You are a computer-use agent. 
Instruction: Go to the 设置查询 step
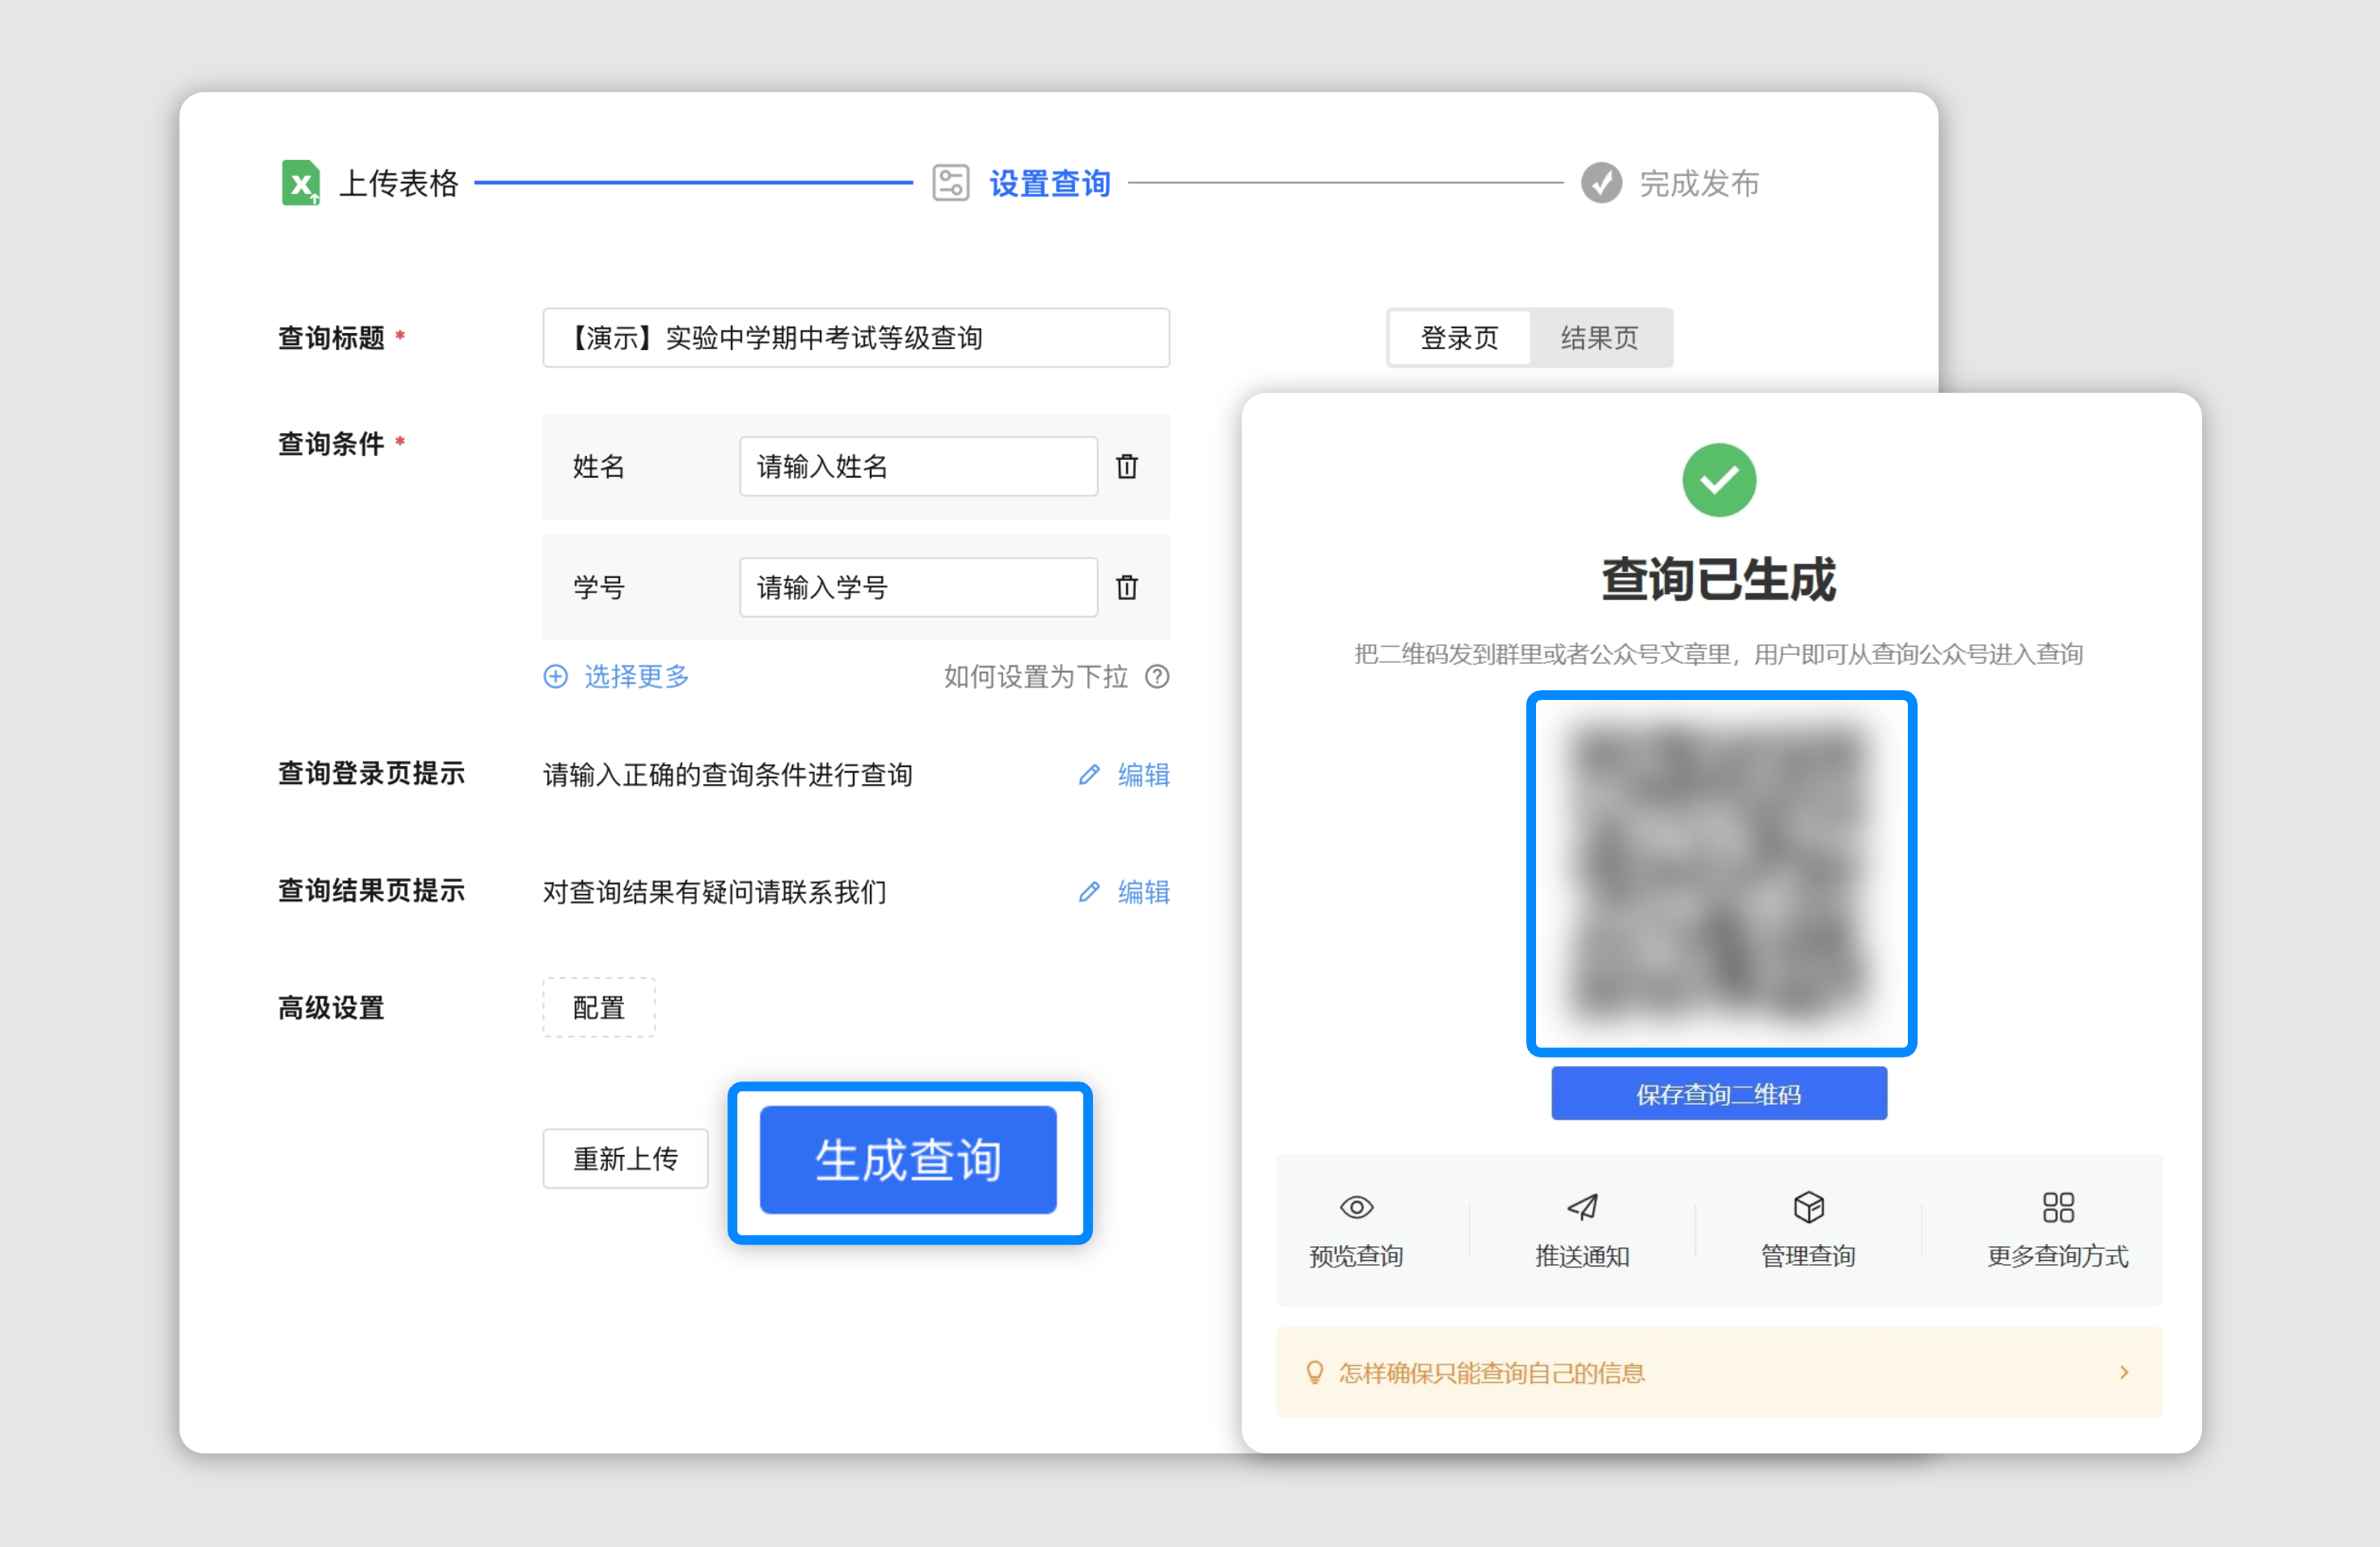click(1049, 183)
